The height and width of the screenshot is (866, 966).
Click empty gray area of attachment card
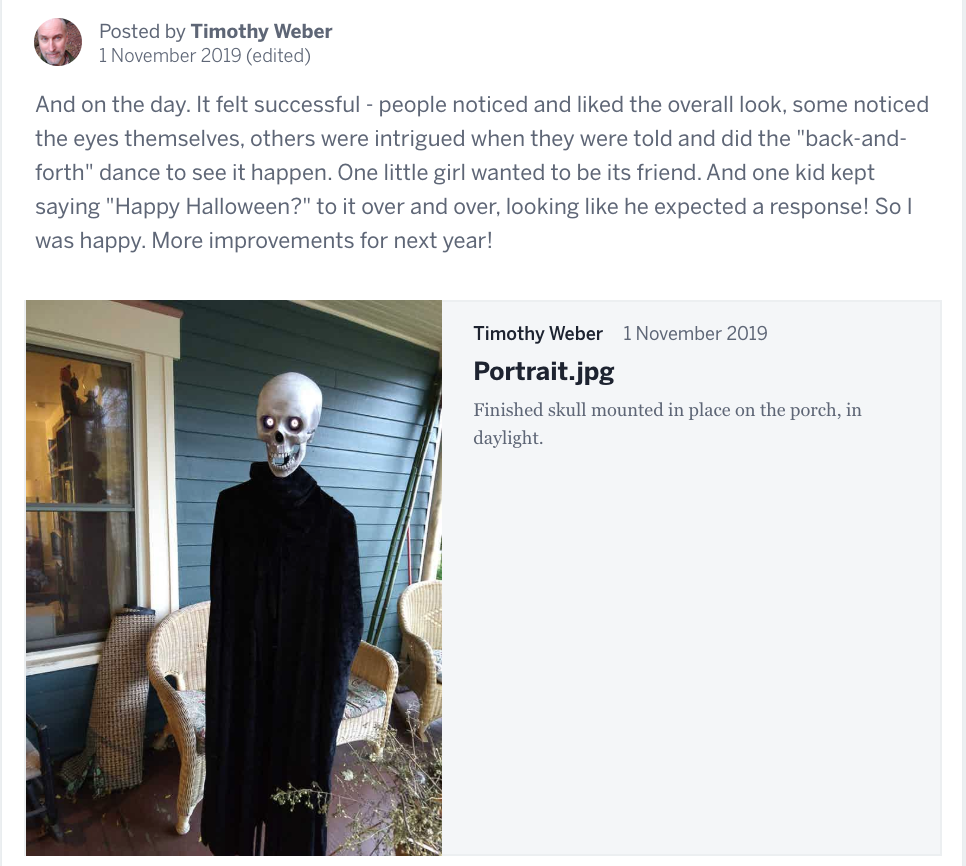pyautogui.click(x=690, y=647)
